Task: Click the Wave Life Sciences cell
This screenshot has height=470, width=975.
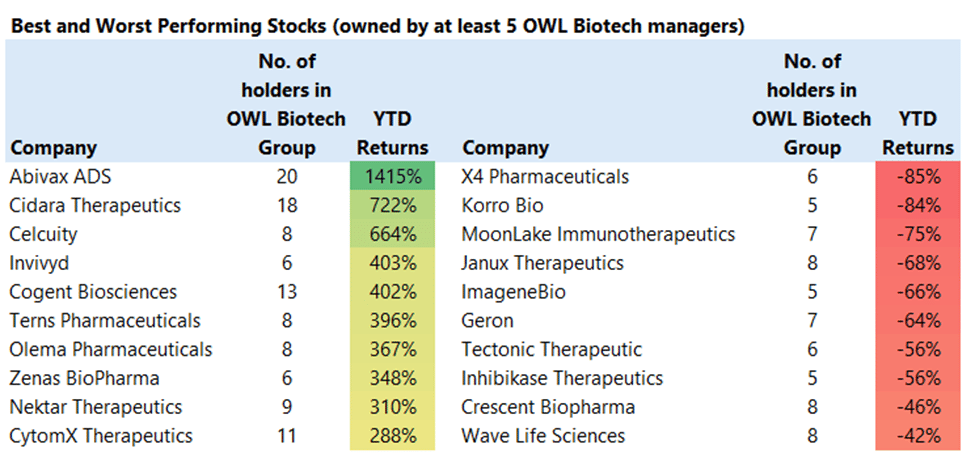Action: pyautogui.click(x=543, y=436)
